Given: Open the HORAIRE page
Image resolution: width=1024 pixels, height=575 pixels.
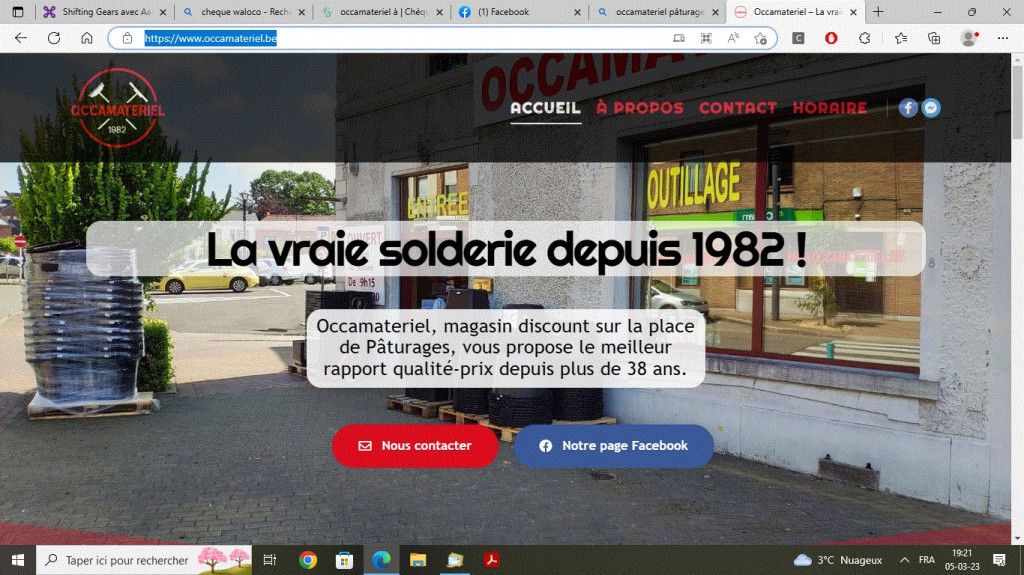Looking at the screenshot, I should (830, 108).
